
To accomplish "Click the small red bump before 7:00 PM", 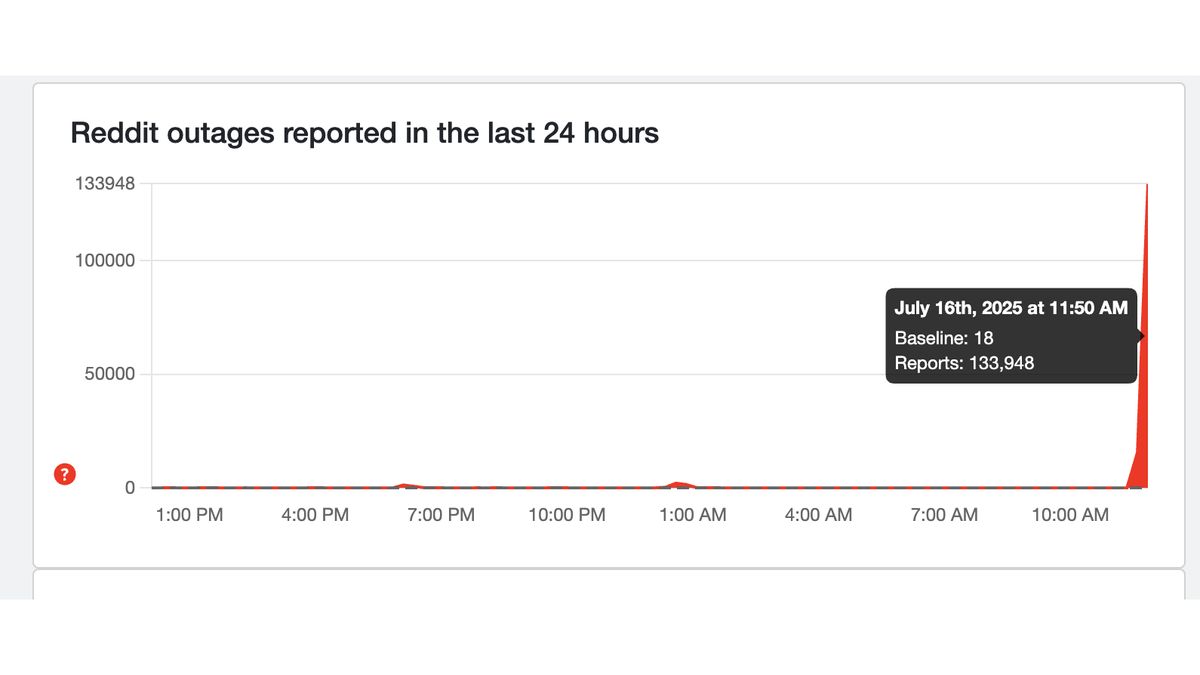I will coord(403,485).
